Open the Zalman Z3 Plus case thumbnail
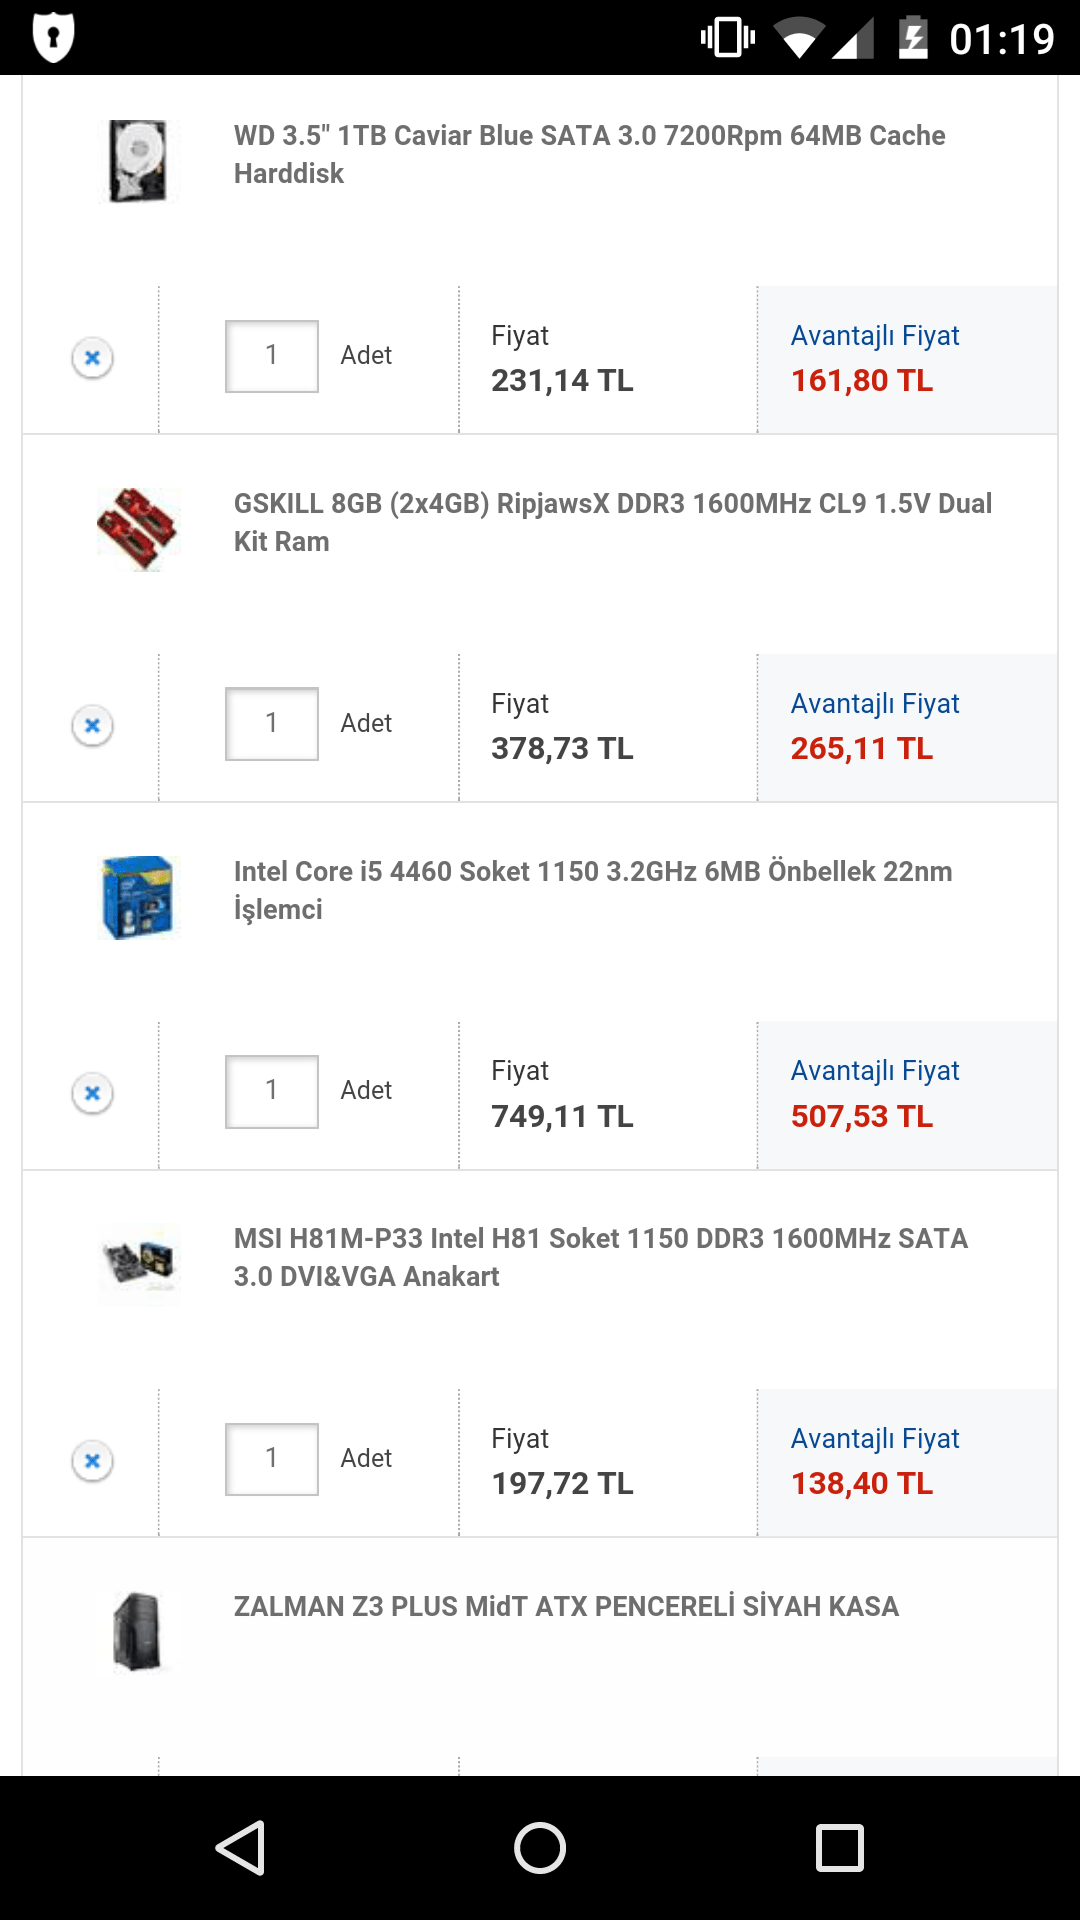This screenshot has height=1920, width=1080. point(138,1632)
